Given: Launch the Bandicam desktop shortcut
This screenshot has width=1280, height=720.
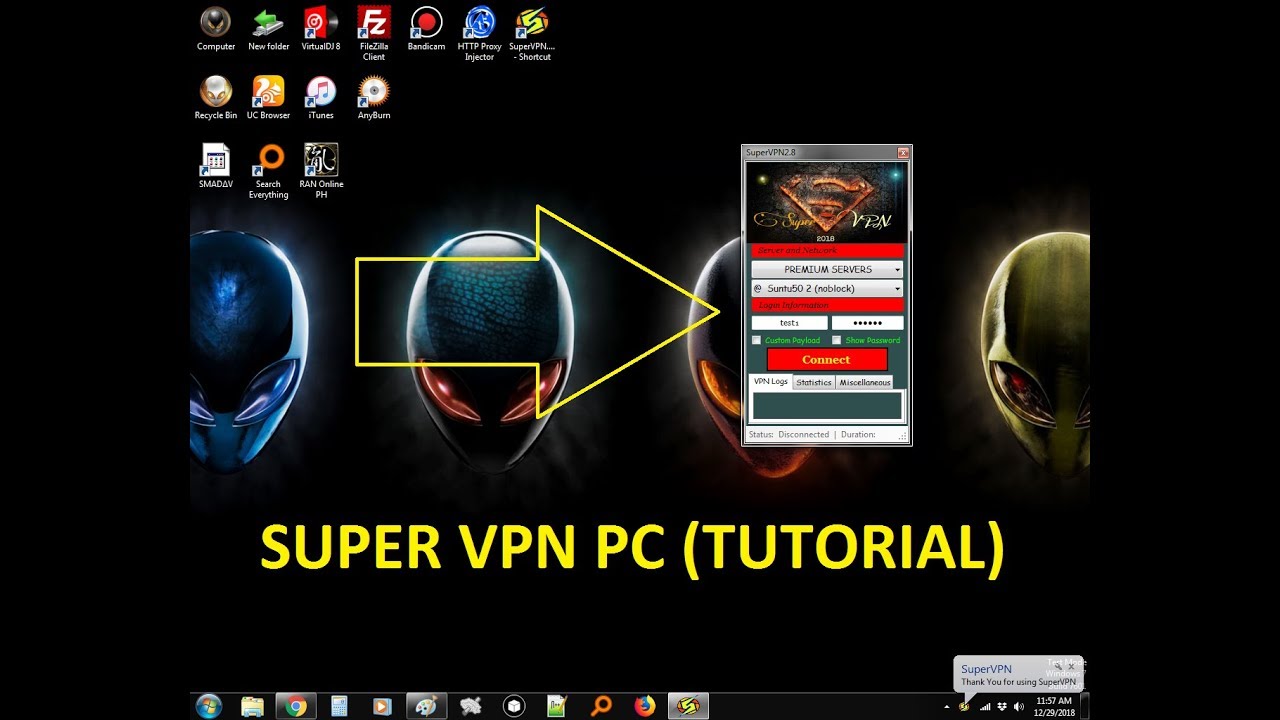Looking at the screenshot, I should 426,29.
